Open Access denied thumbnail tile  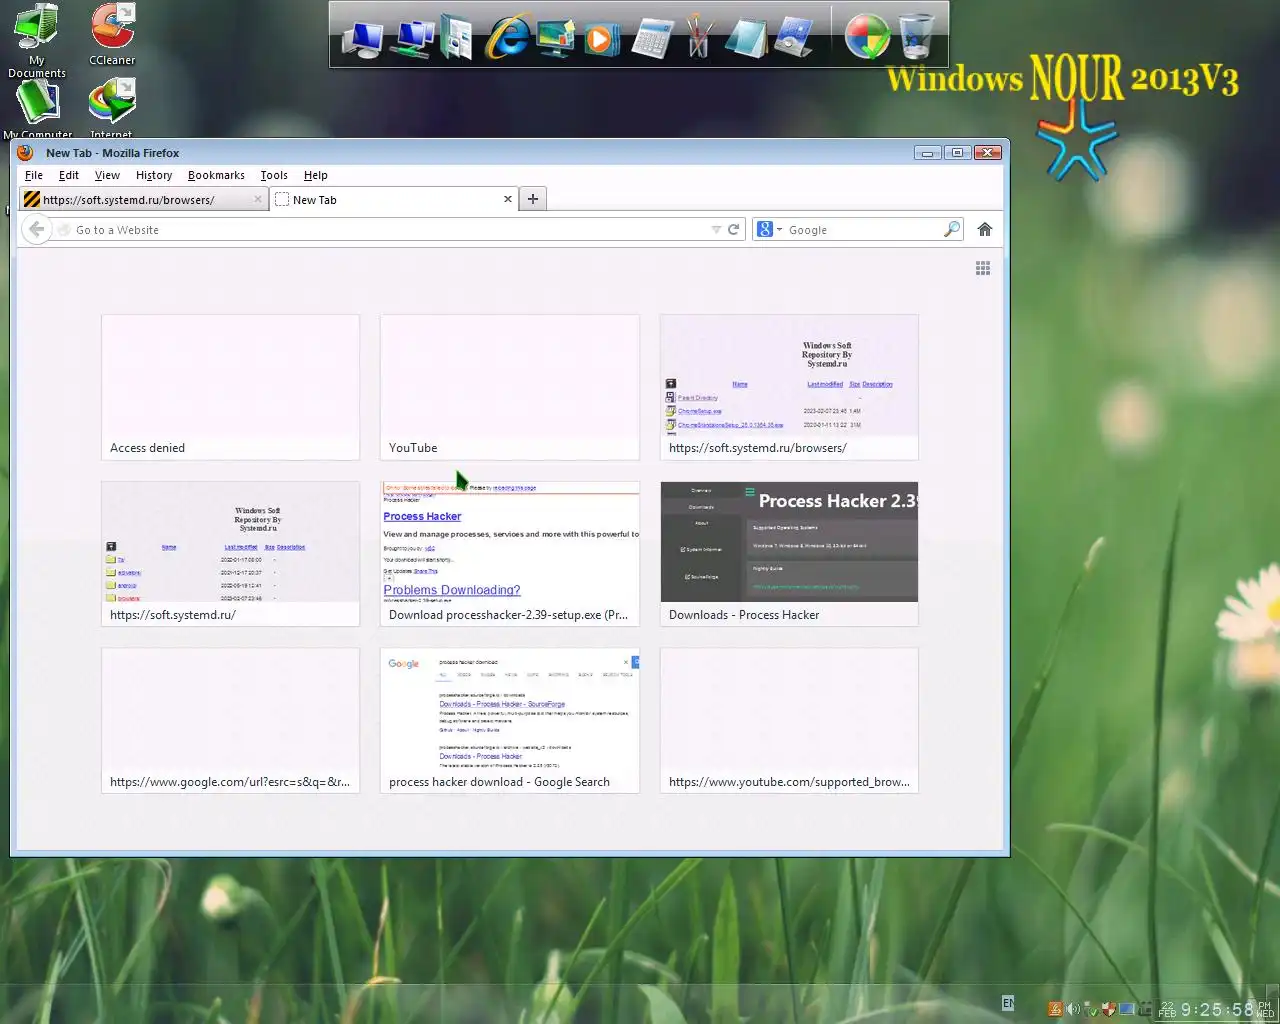tap(230, 387)
